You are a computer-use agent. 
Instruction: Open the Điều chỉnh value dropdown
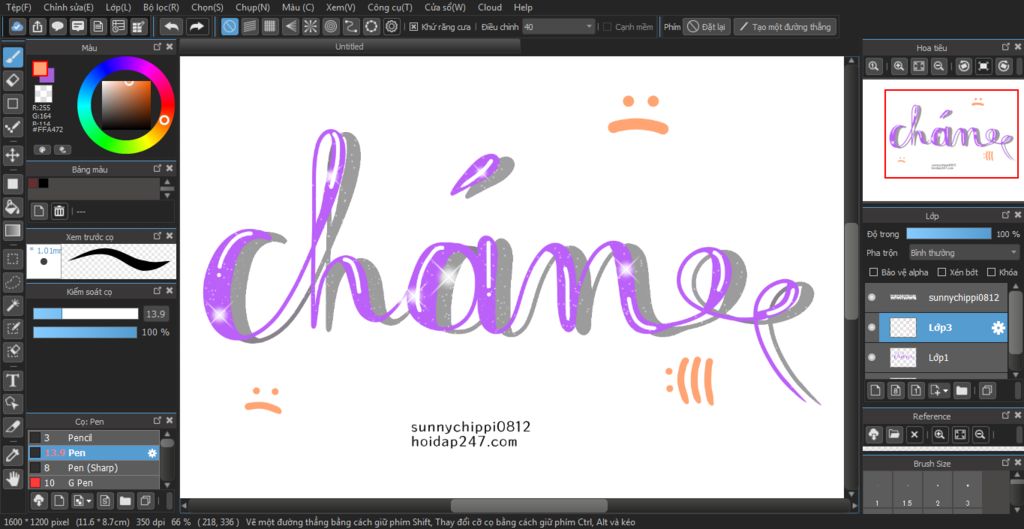click(x=589, y=27)
